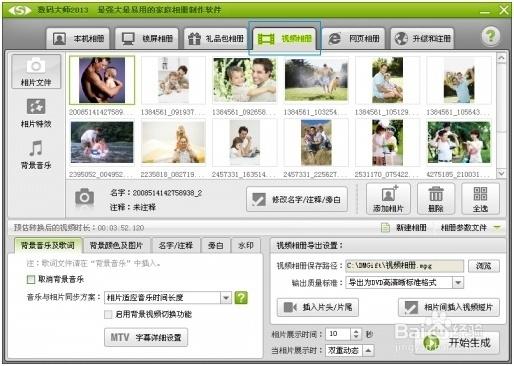The width and height of the screenshot is (514, 366).
Task: Click 浏览 browse button
Action: coord(484,266)
